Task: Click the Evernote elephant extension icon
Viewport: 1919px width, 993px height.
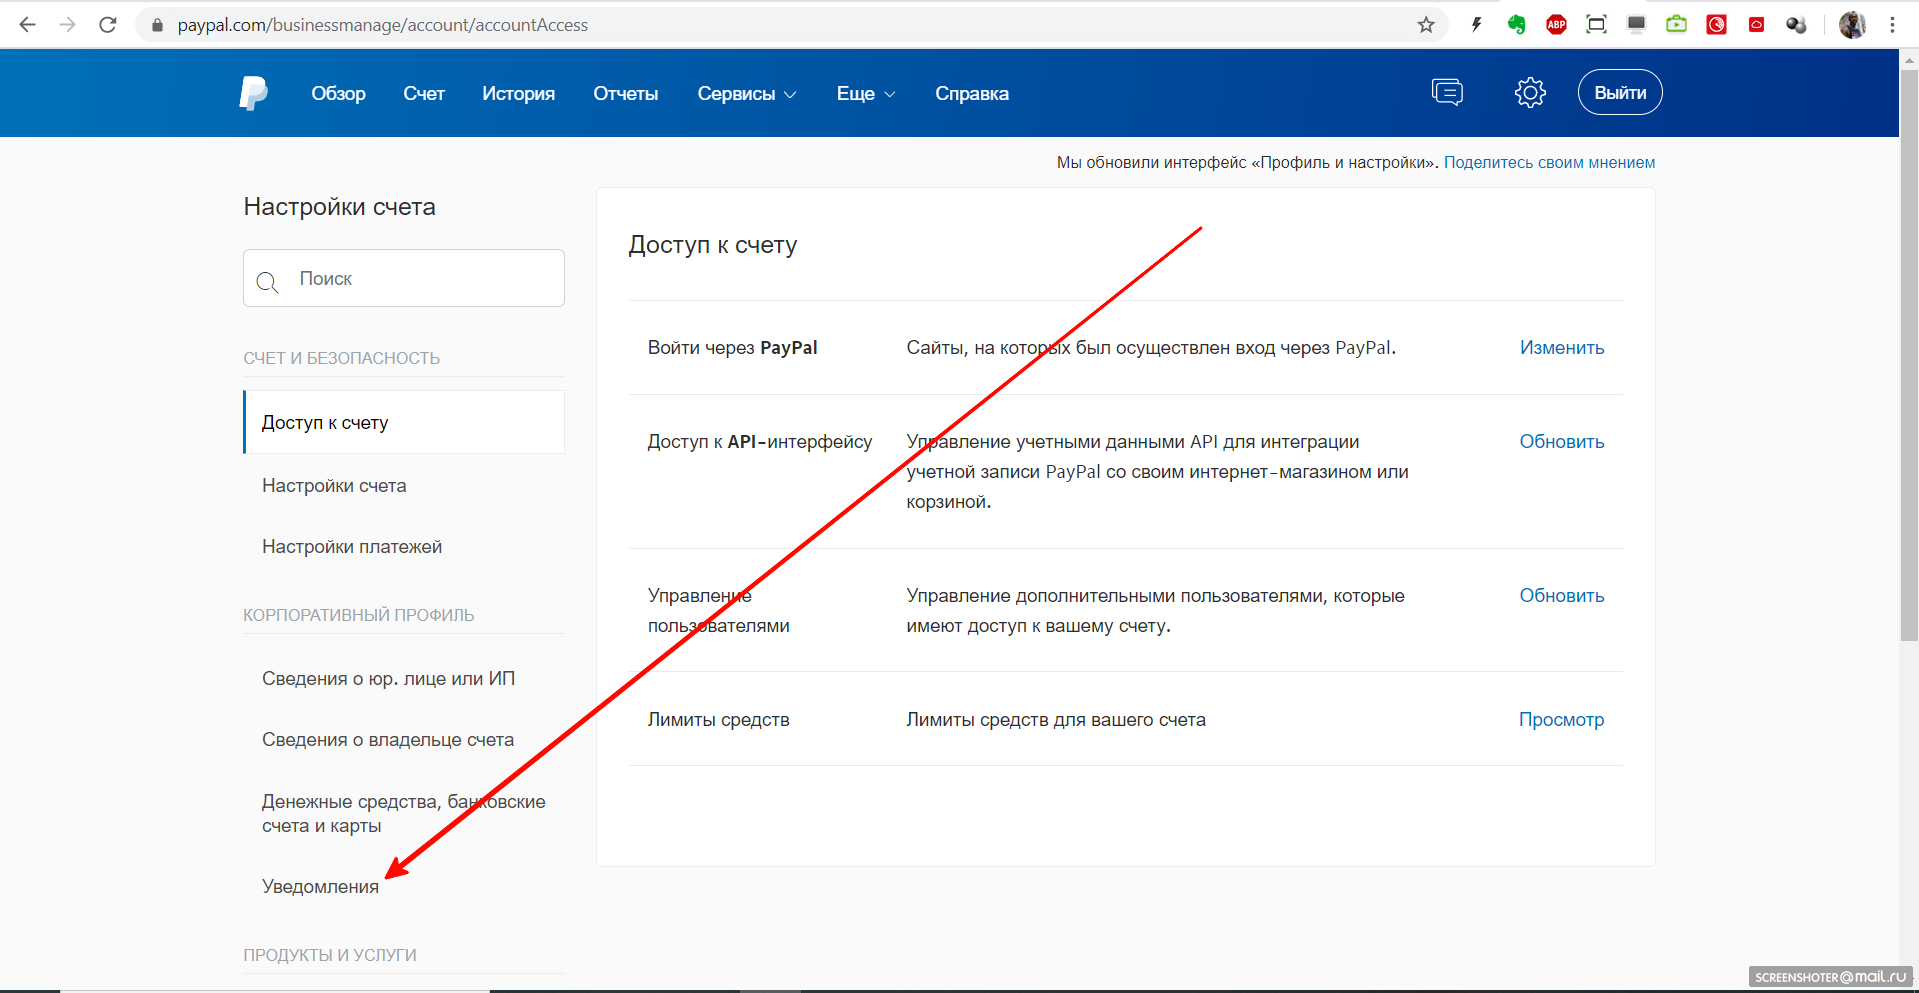Action: 1516,25
